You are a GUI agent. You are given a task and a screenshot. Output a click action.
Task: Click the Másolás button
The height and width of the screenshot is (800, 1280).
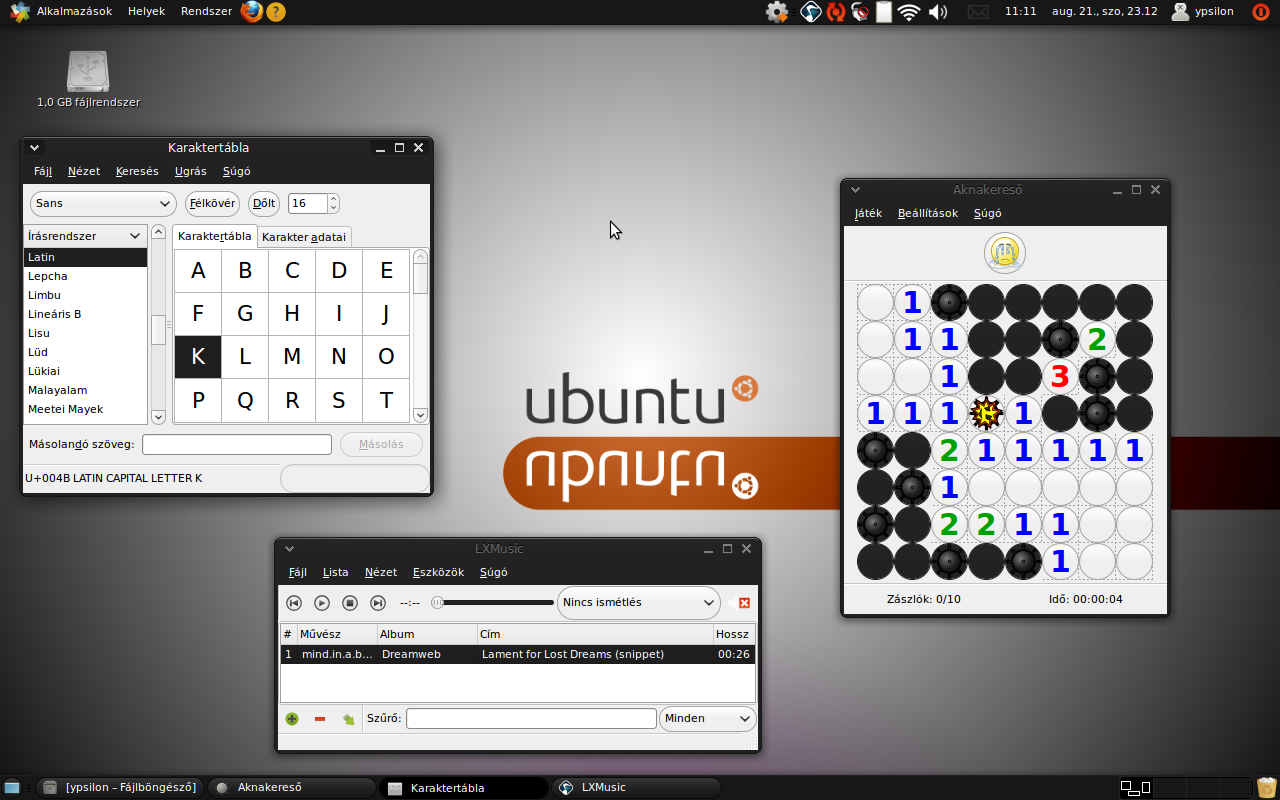click(381, 444)
